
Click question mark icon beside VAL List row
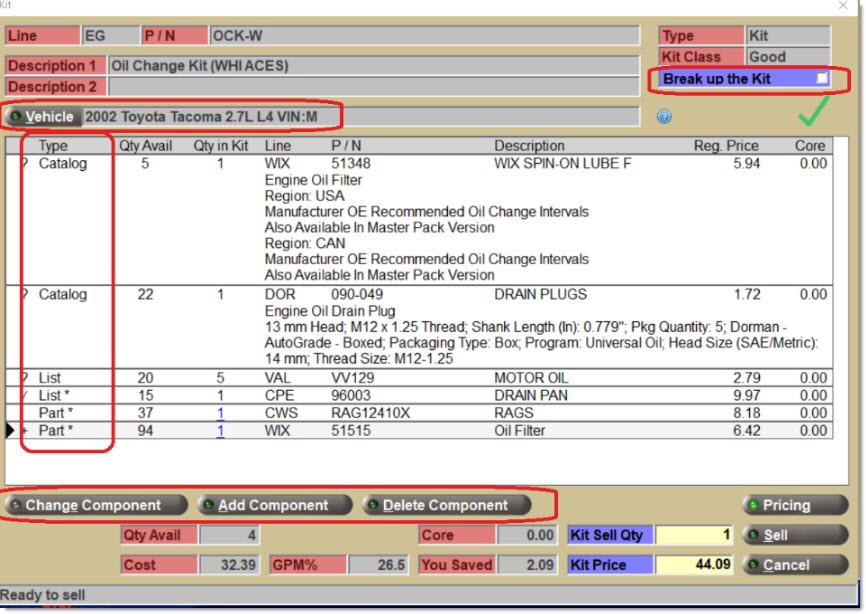[24, 378]
